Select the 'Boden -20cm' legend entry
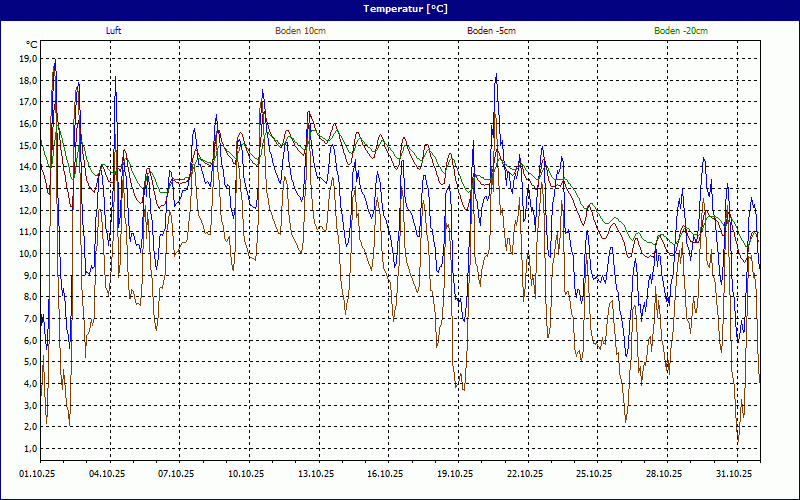The height and width of the screenshot is (500, 800). pos(680,31)
